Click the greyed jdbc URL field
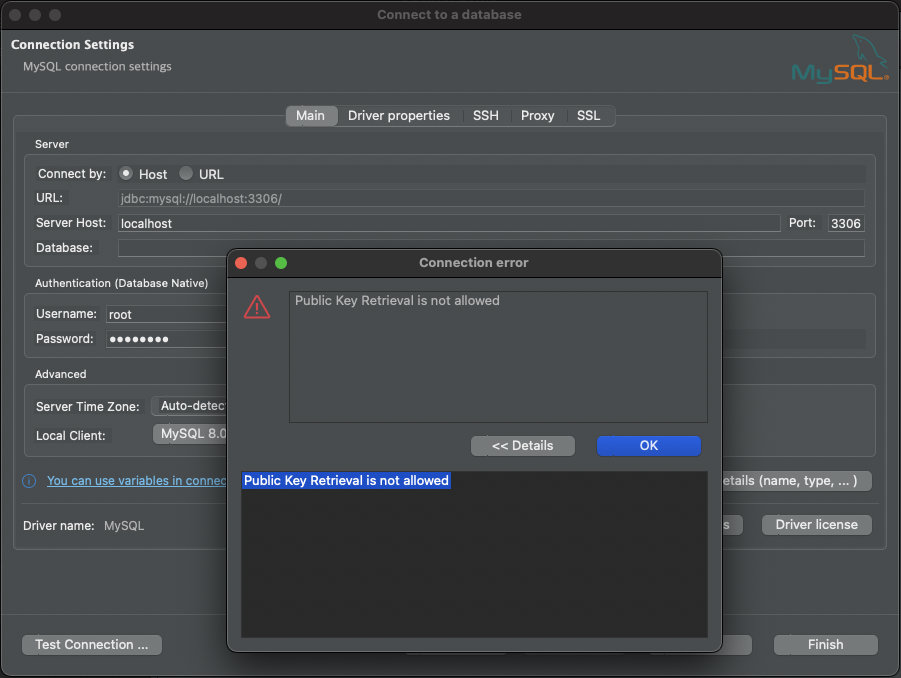901x678 pixels. (x=491, y=199)
